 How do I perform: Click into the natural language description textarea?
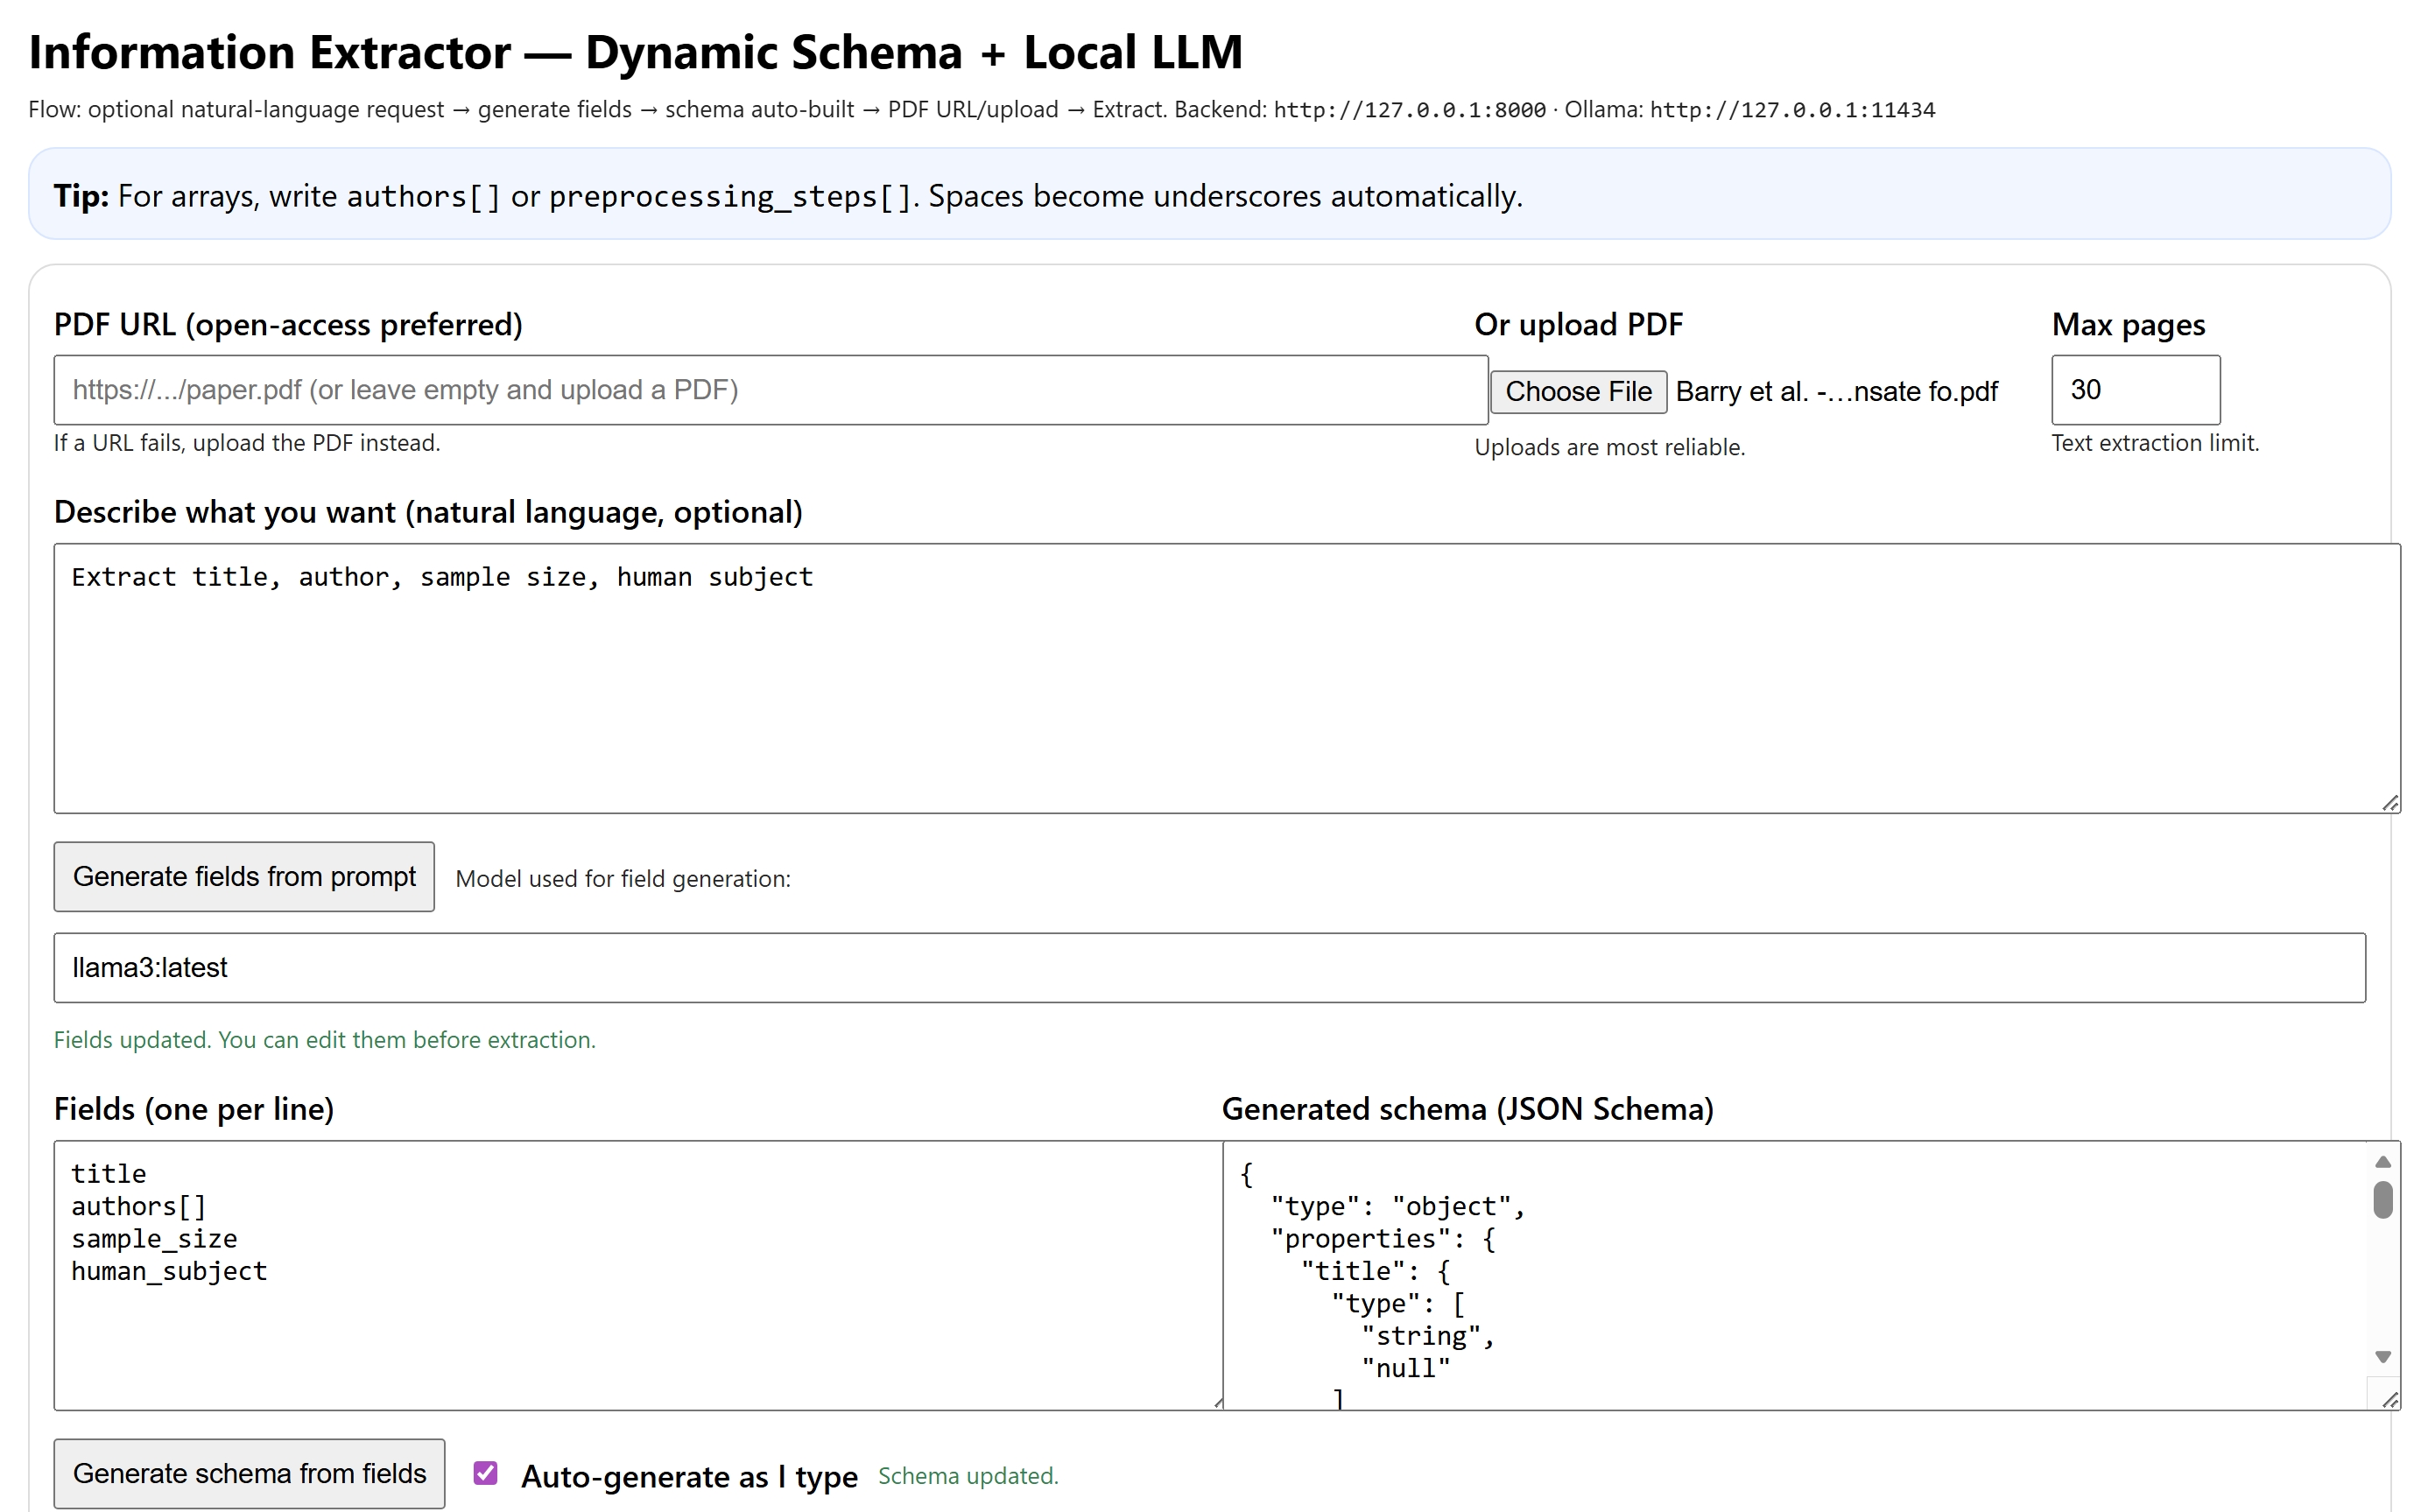tap(1227, 678)
